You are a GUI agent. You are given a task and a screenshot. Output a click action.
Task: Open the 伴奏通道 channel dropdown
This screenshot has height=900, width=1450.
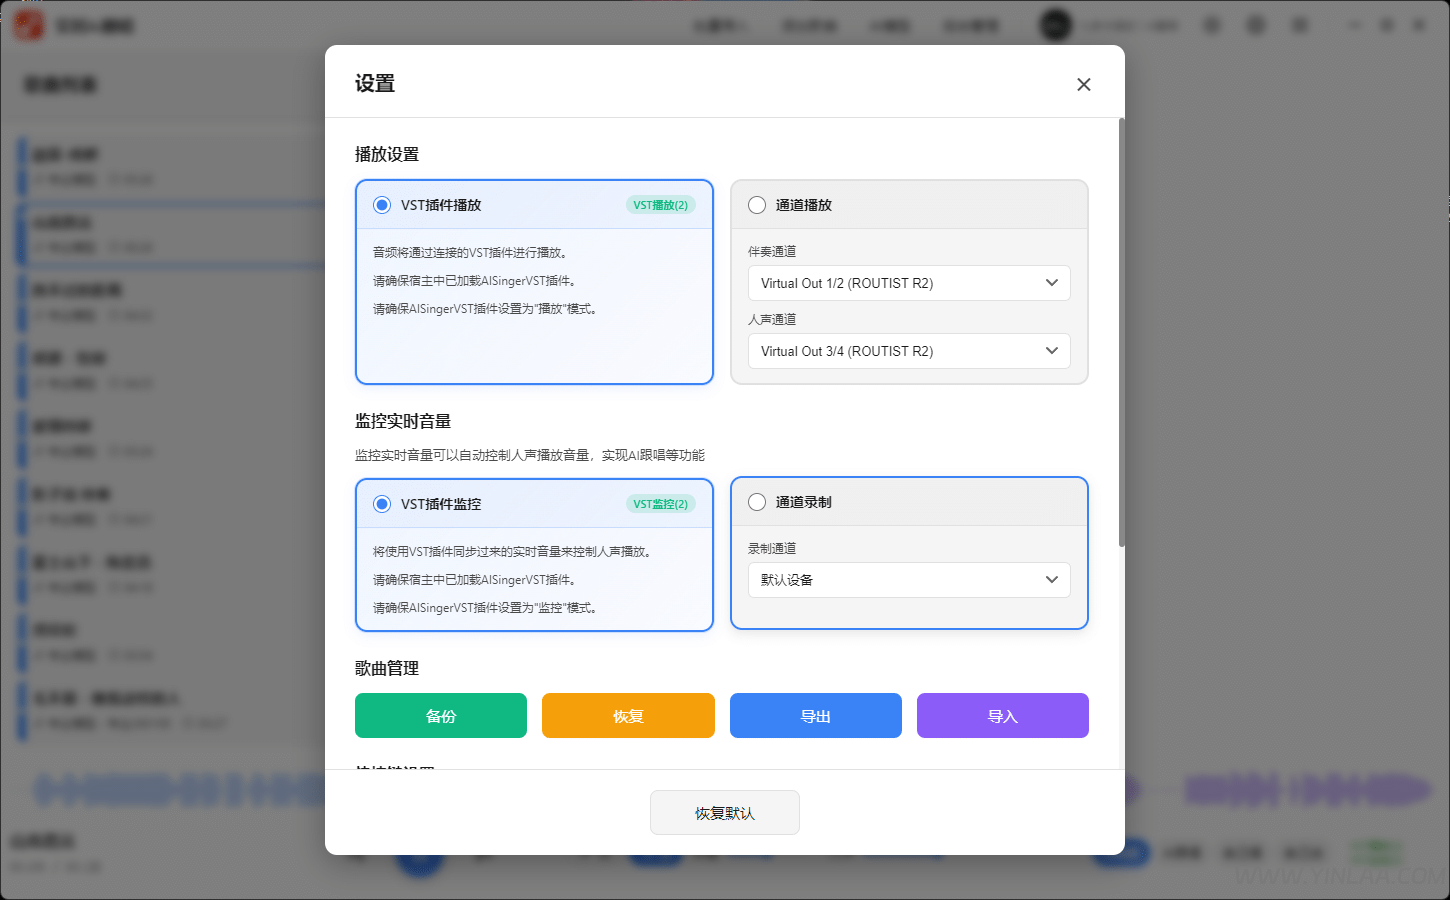point(908,283)
